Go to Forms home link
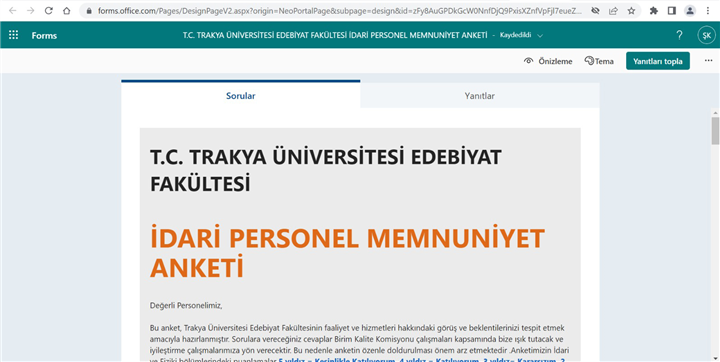The image size is (720, 362). 44,35
